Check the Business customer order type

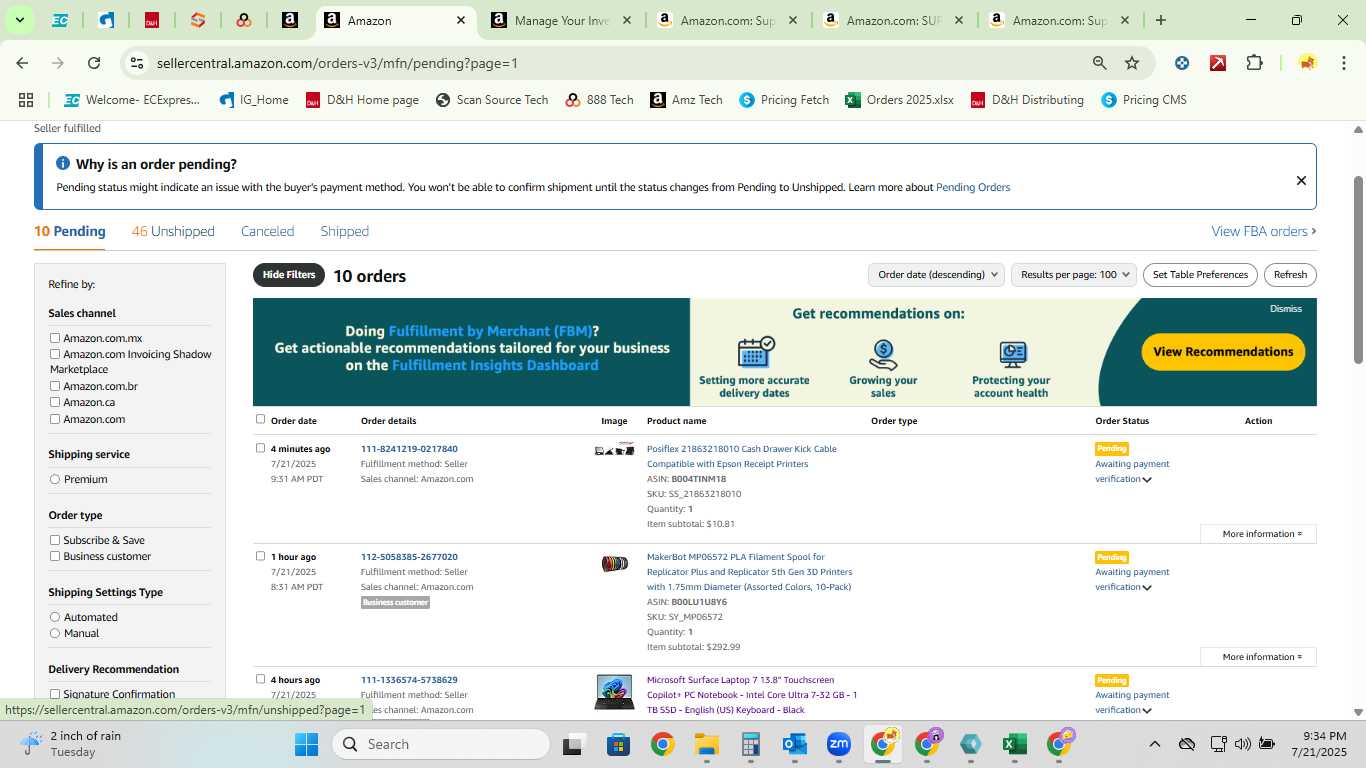point(55,556)
